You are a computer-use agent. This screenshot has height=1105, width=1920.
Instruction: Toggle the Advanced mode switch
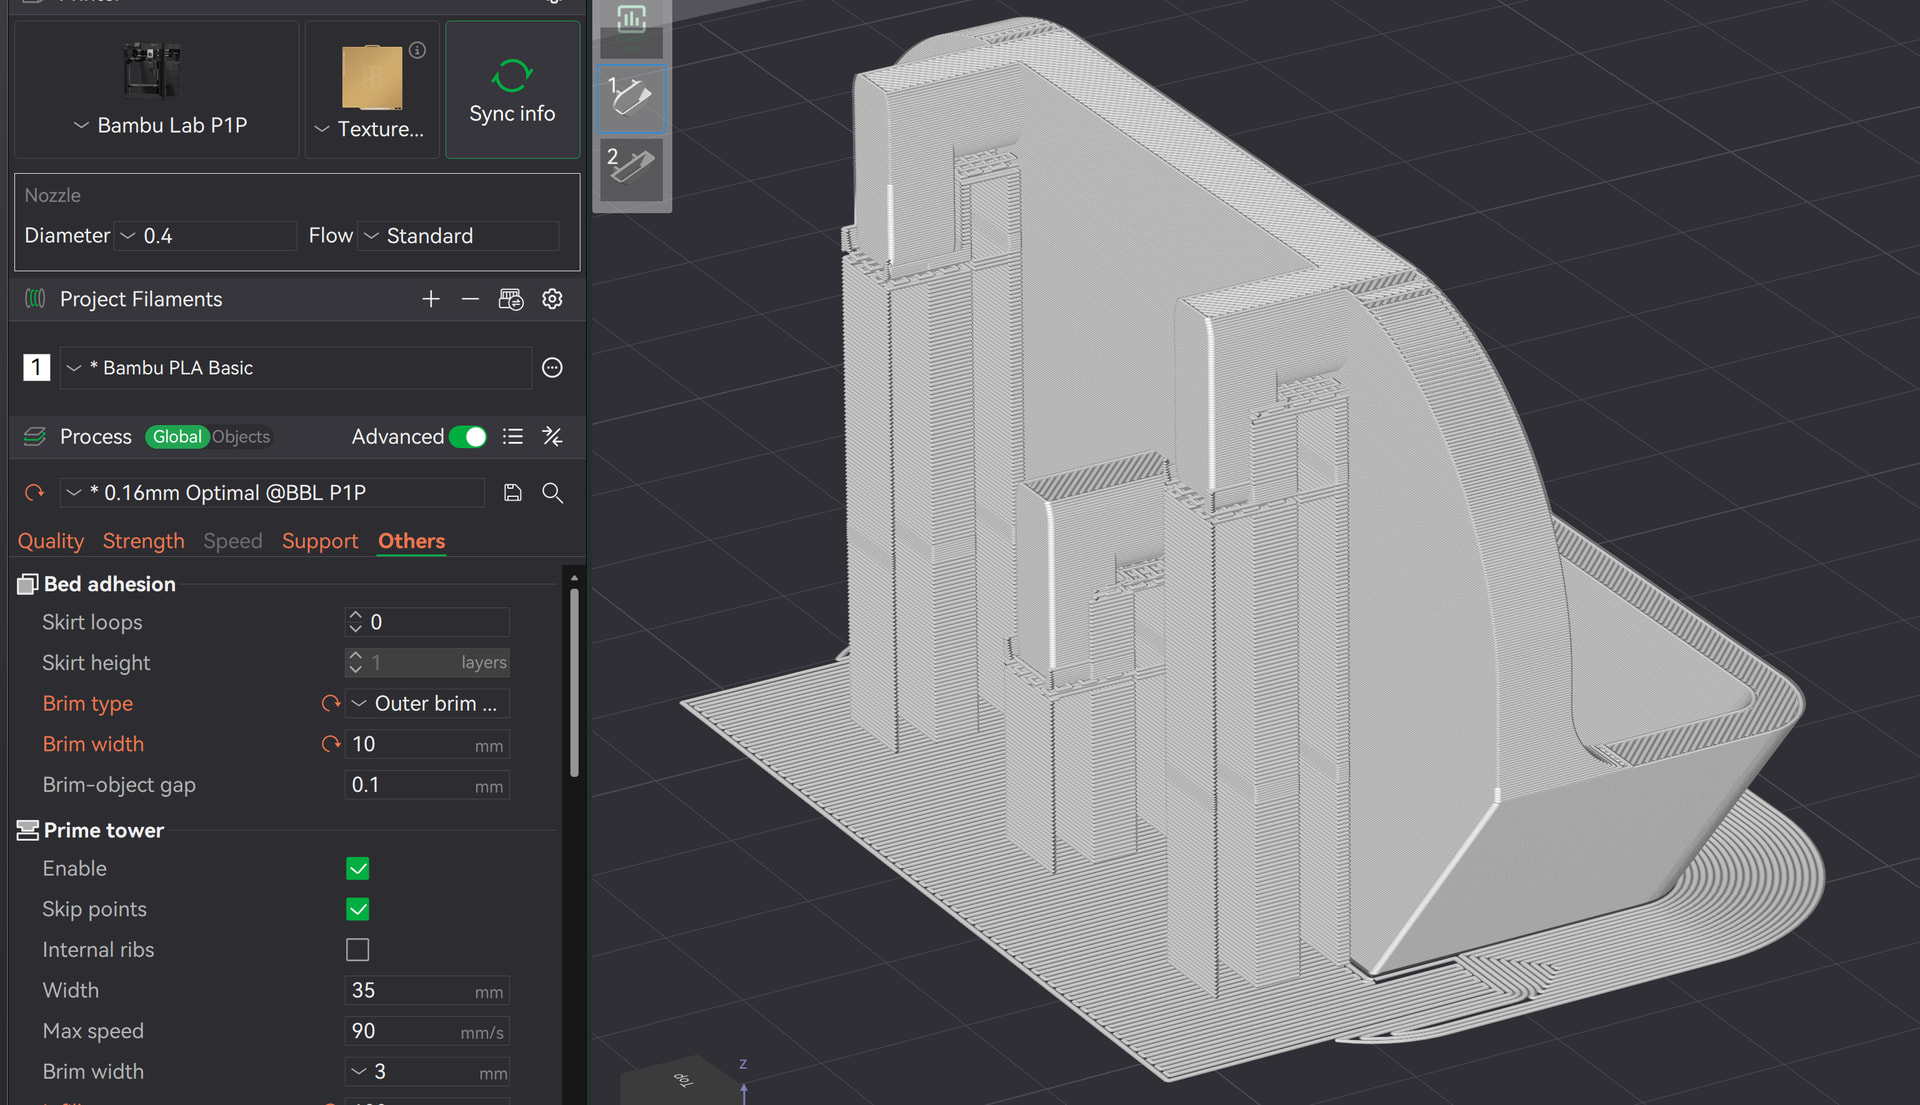(468, 437)
